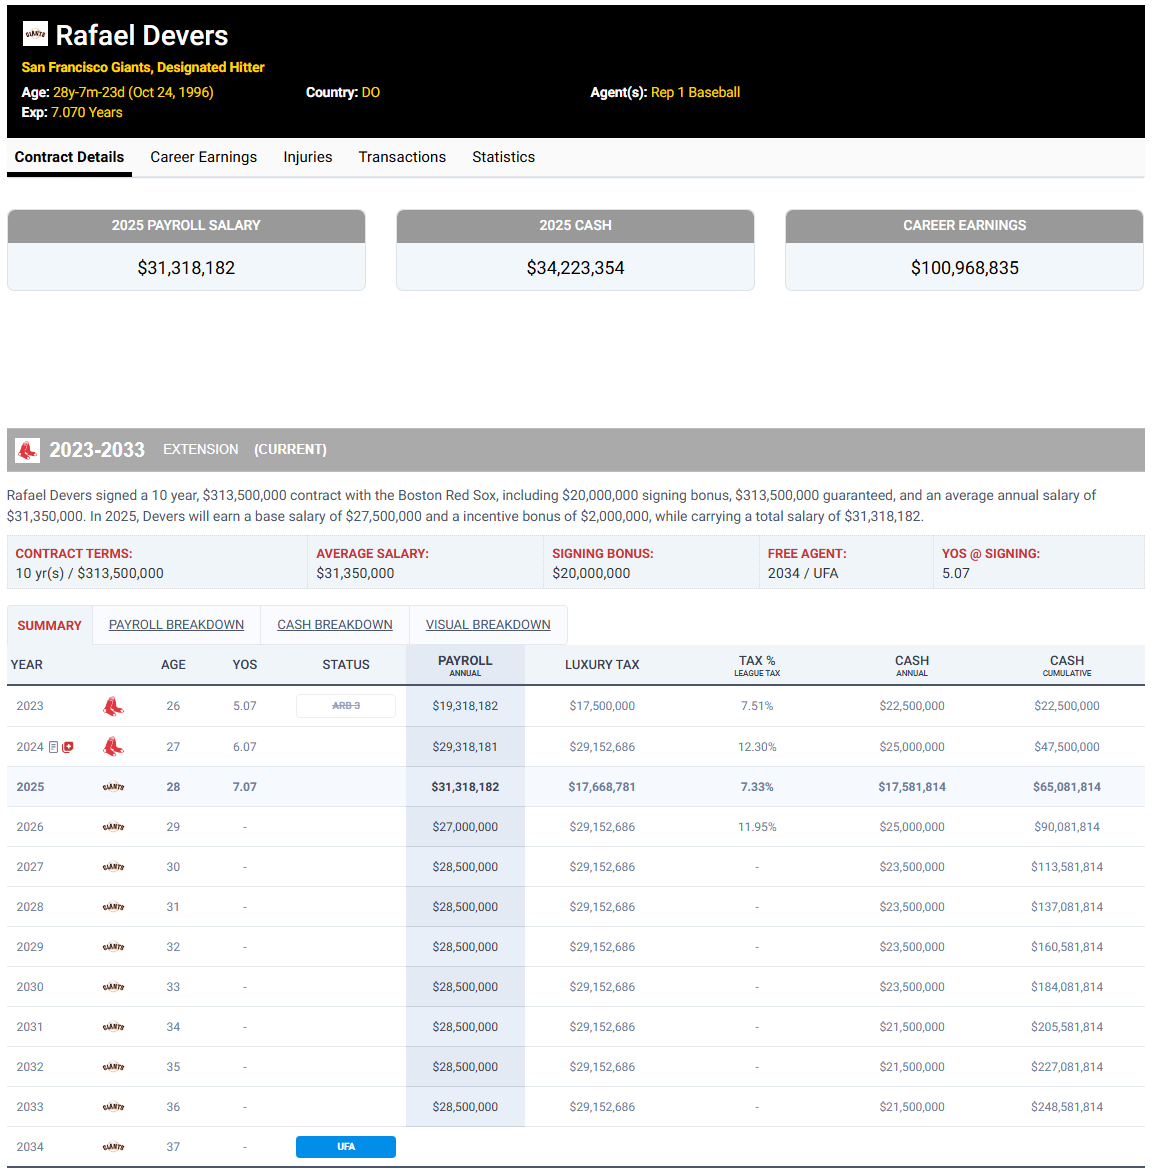
Task: Click the Giants icon in 2032 row
Action: (113, 1067)
